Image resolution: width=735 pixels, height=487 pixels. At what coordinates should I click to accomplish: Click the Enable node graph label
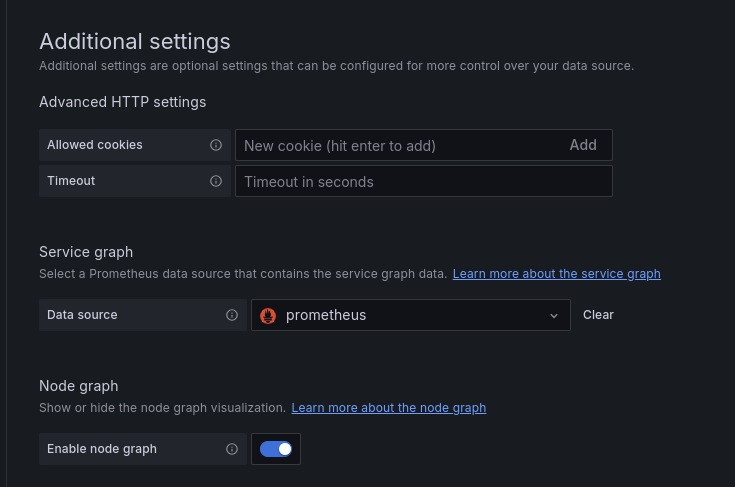pos(102,449)
